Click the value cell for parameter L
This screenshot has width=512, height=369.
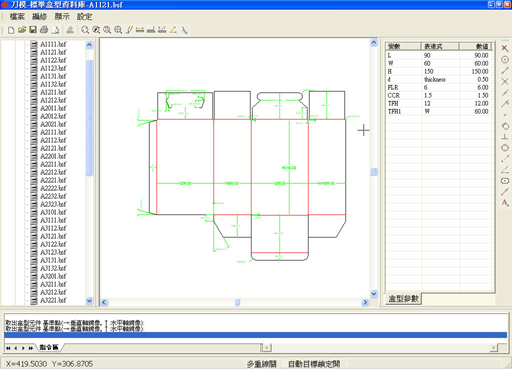pos(477,55)
